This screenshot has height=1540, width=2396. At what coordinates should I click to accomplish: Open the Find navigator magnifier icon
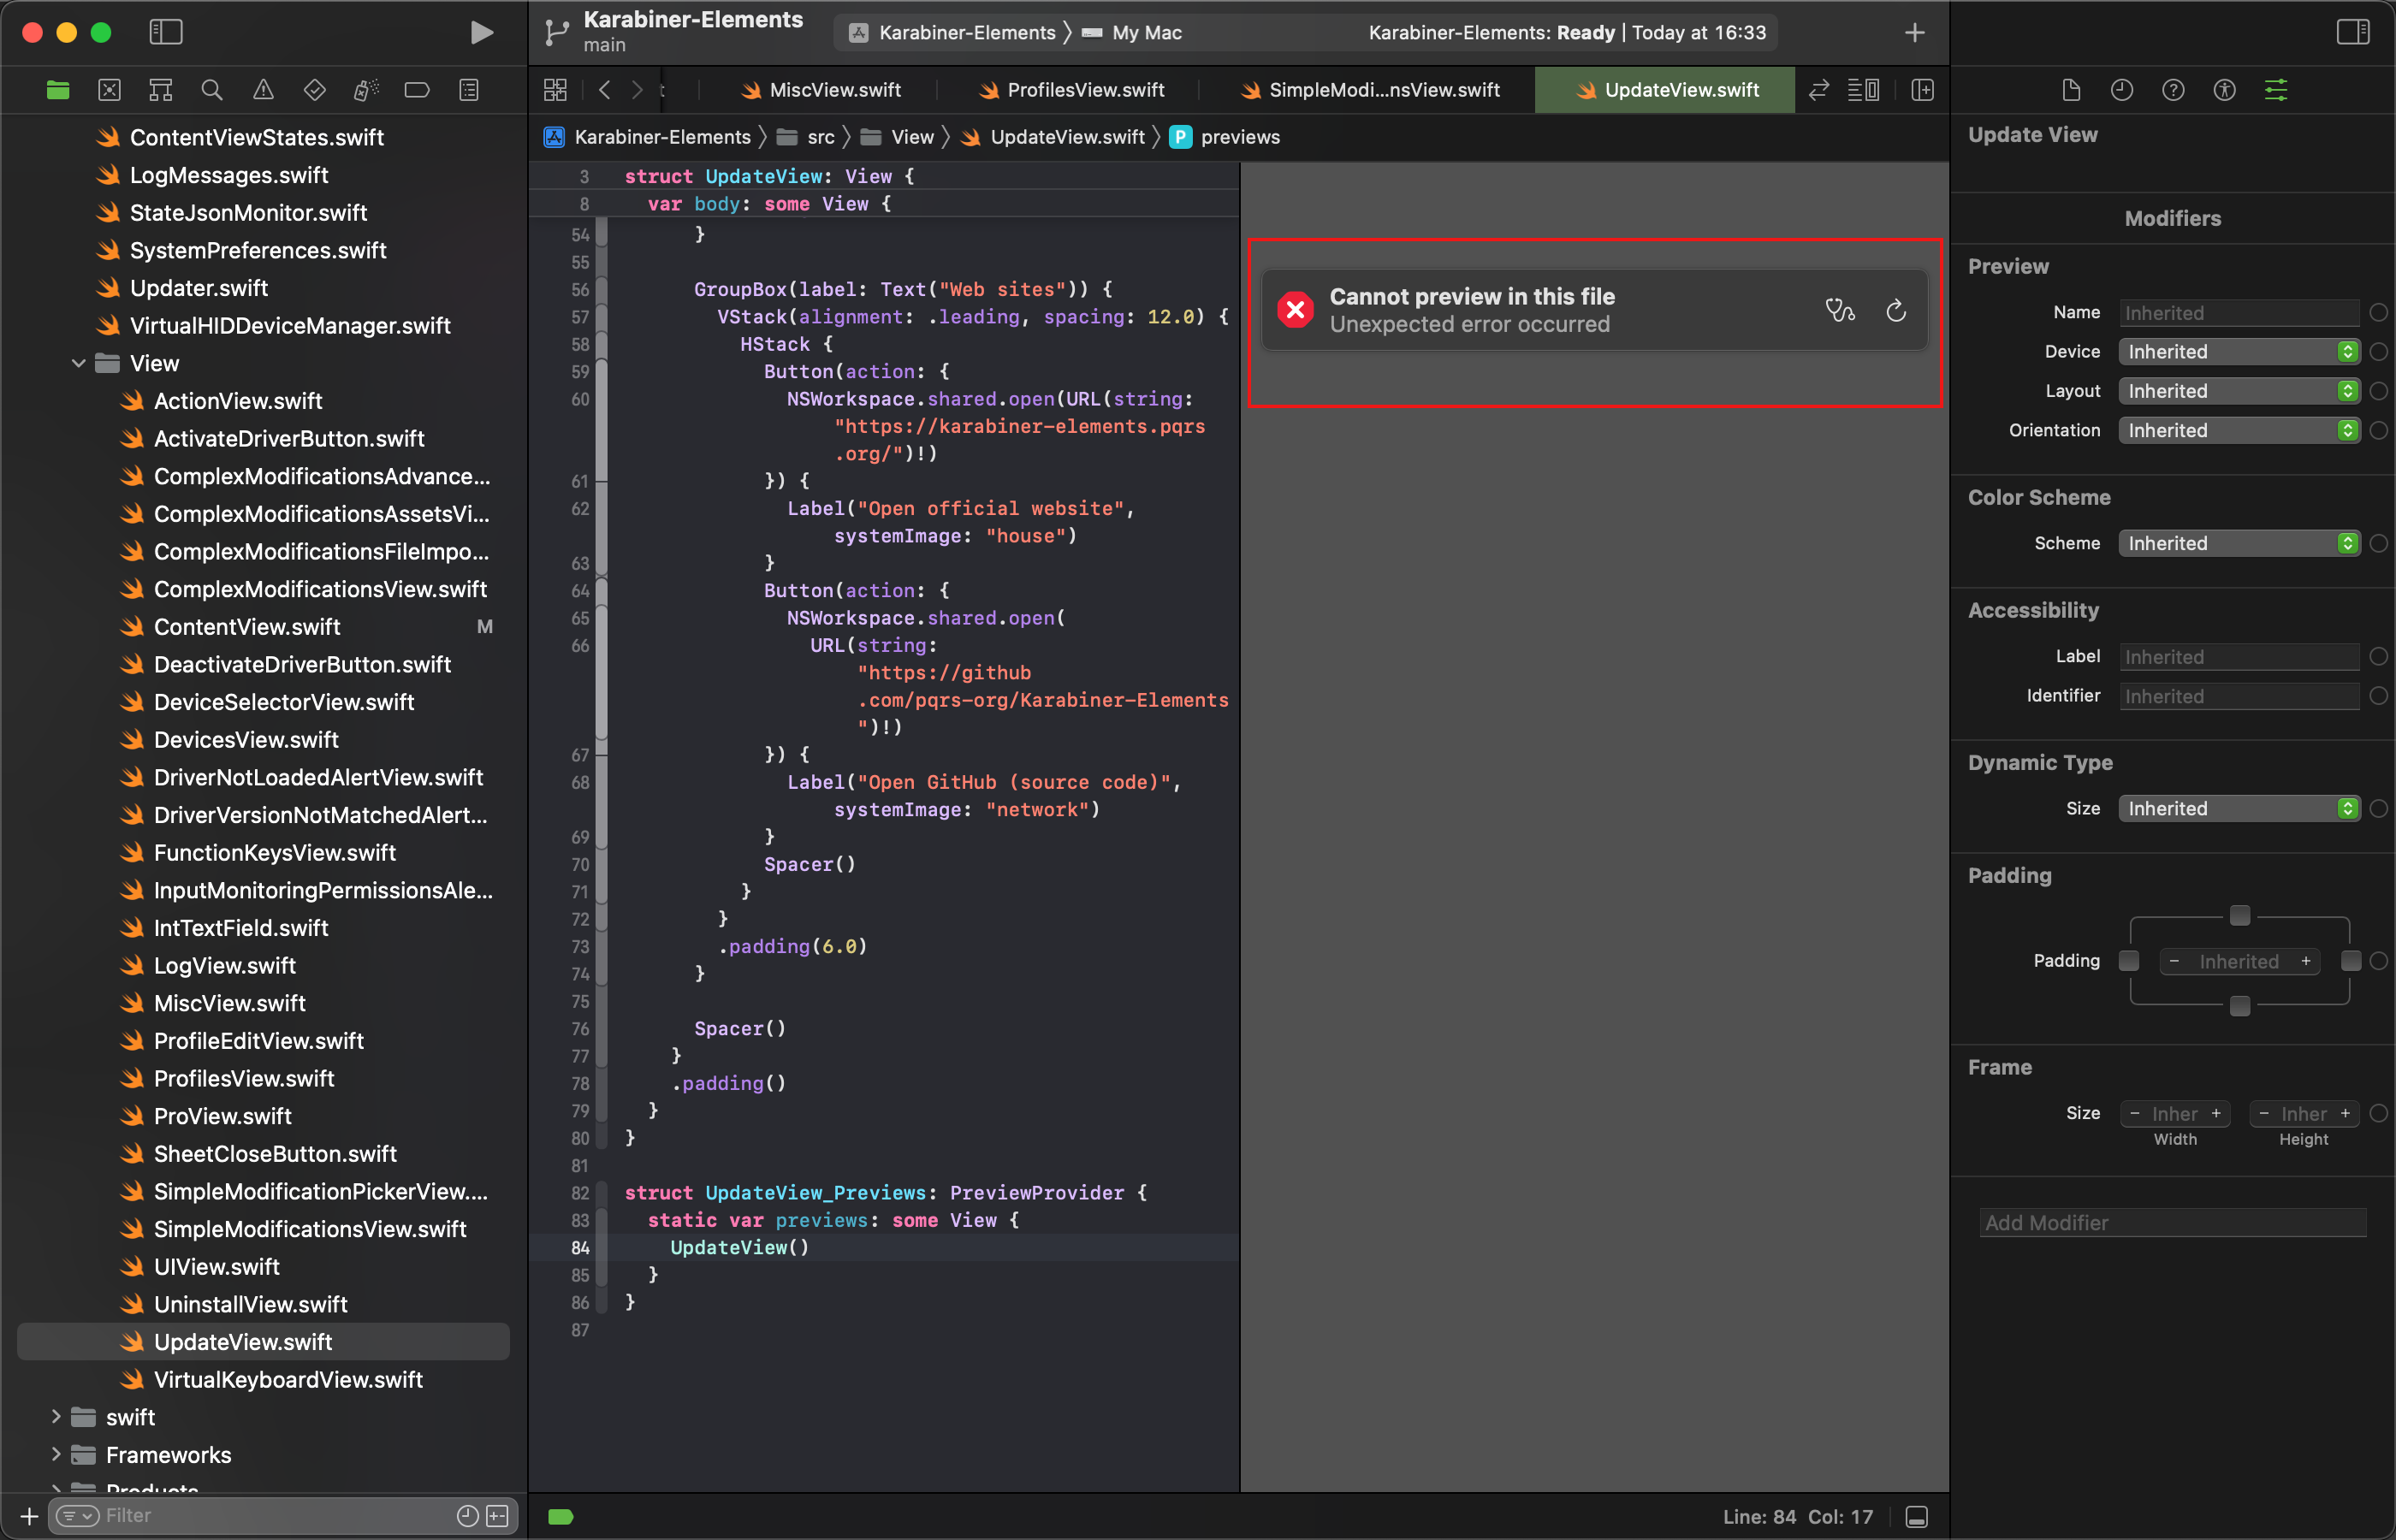coord(211,90)
